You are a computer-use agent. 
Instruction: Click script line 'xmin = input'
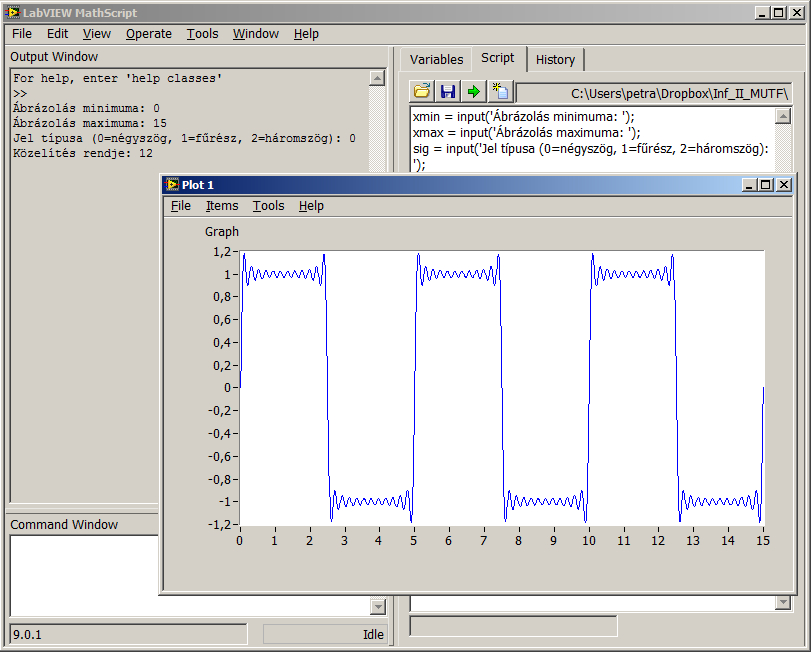coord(523,117)
